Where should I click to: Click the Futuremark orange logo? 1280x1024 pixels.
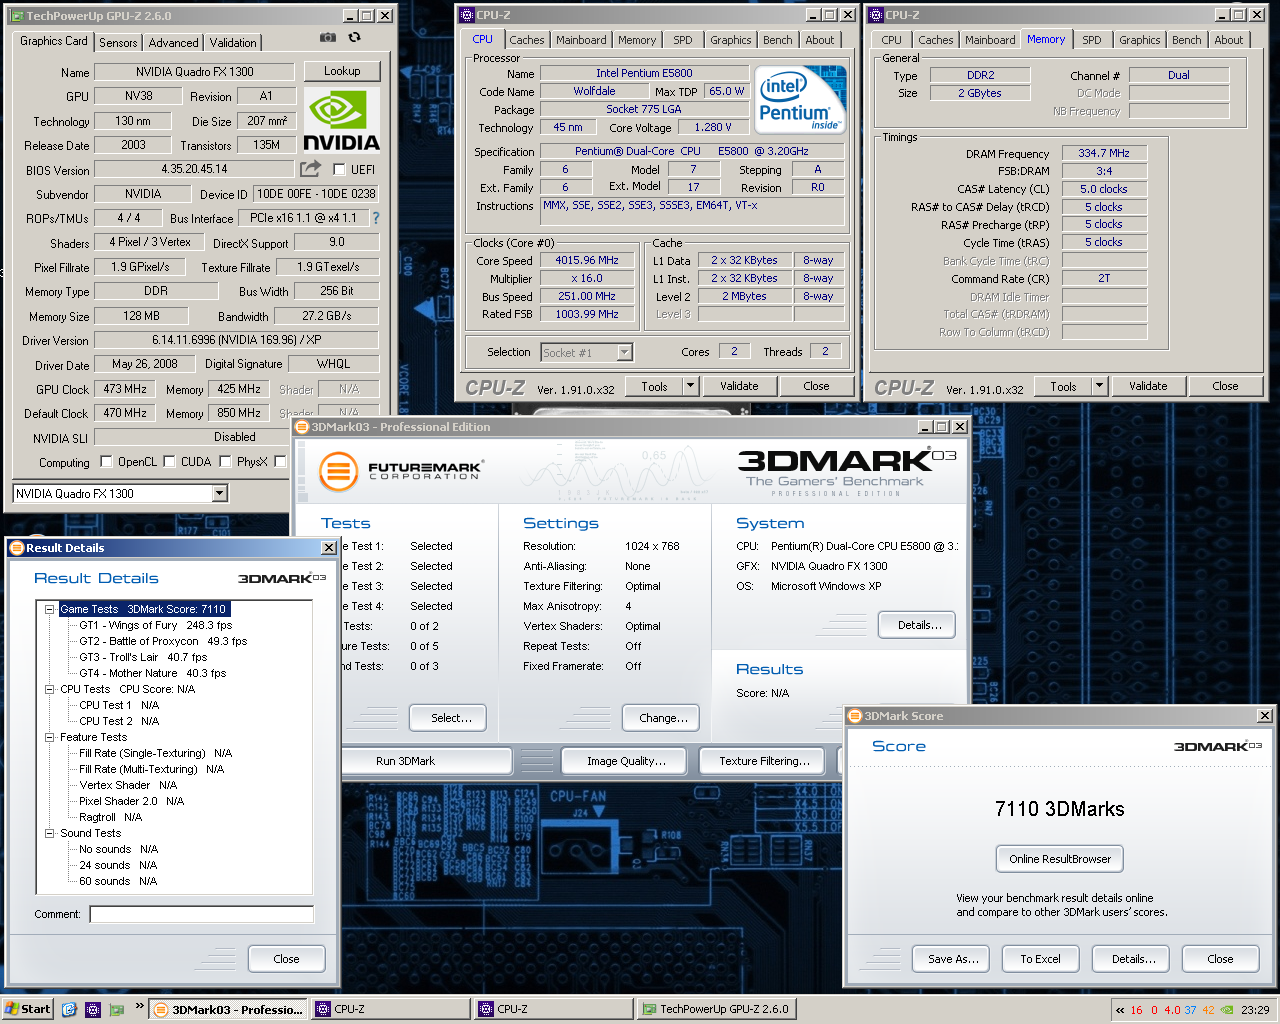(338, 471)
